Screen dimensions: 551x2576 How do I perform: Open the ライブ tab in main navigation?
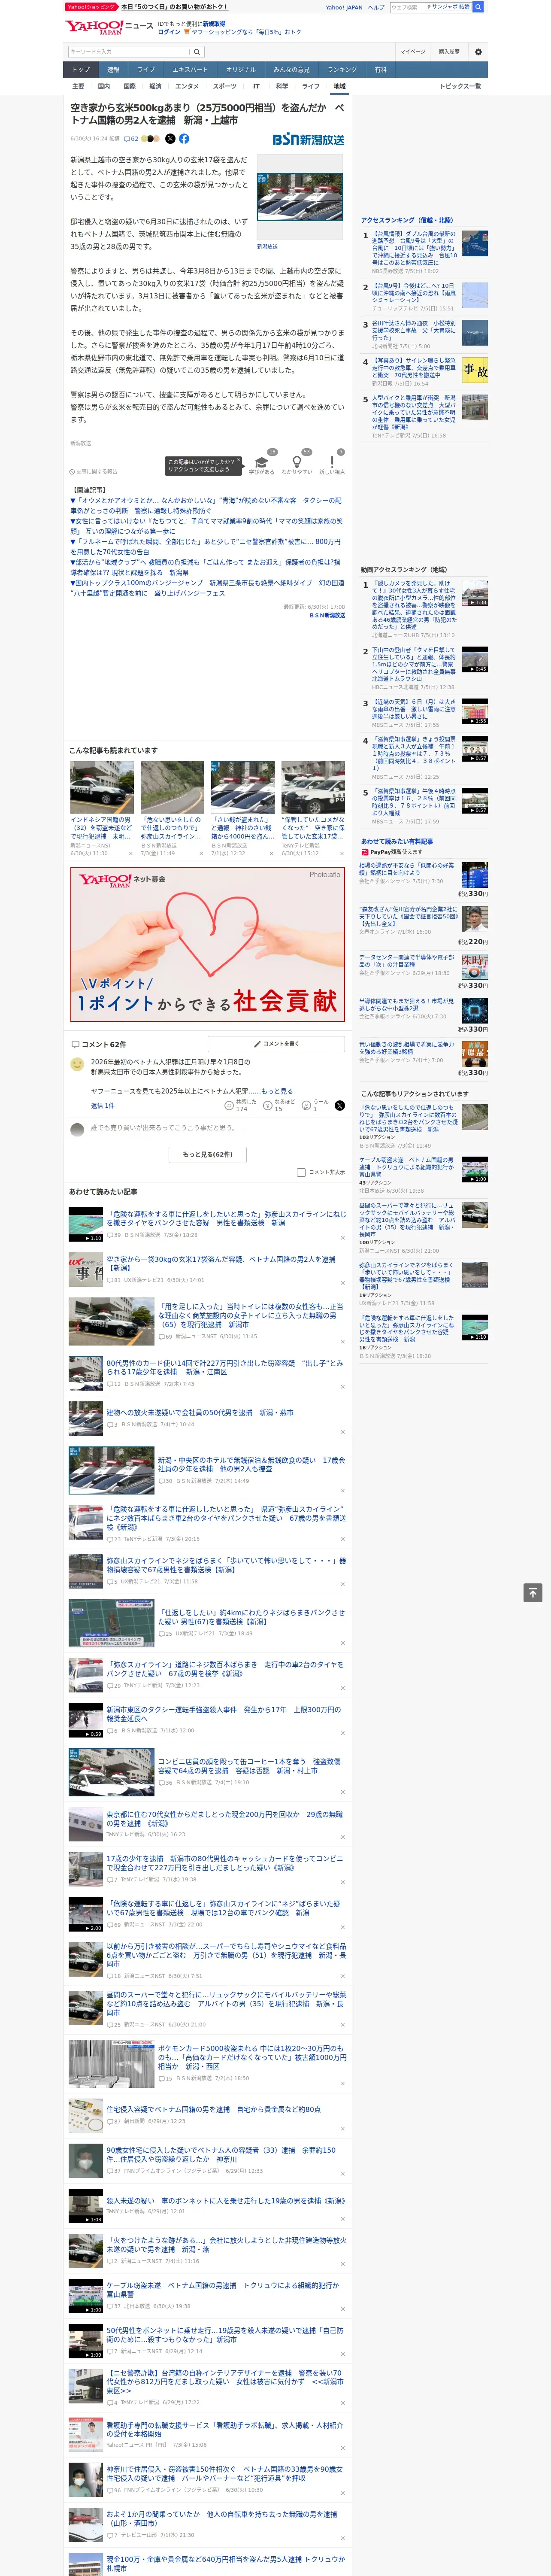pyautogui.click(x=146, y=70)
